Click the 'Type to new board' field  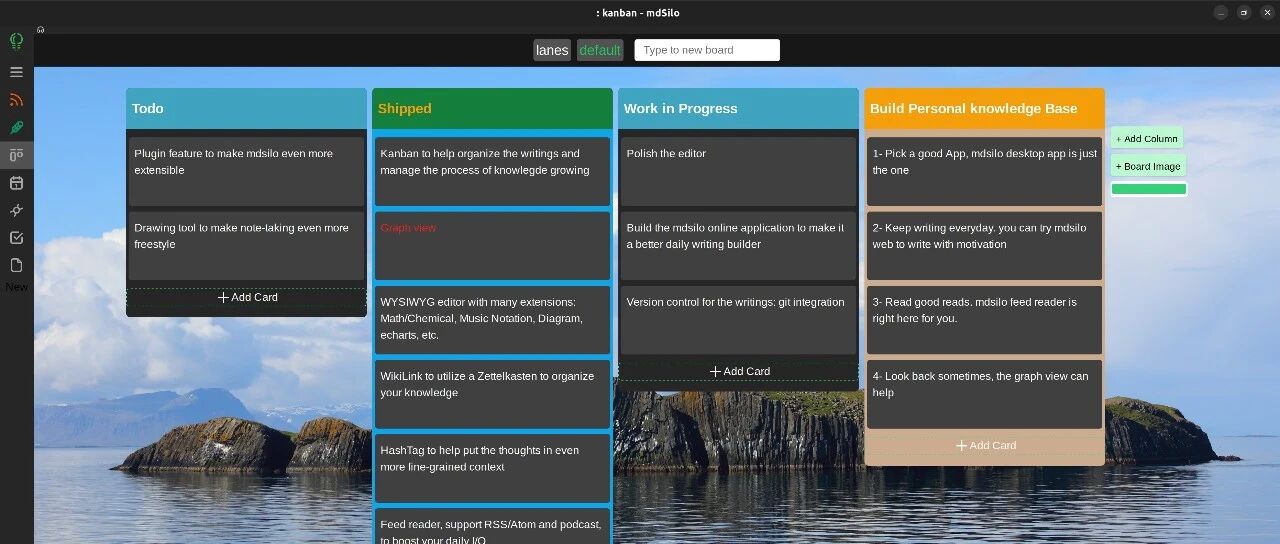click(707, 50)
